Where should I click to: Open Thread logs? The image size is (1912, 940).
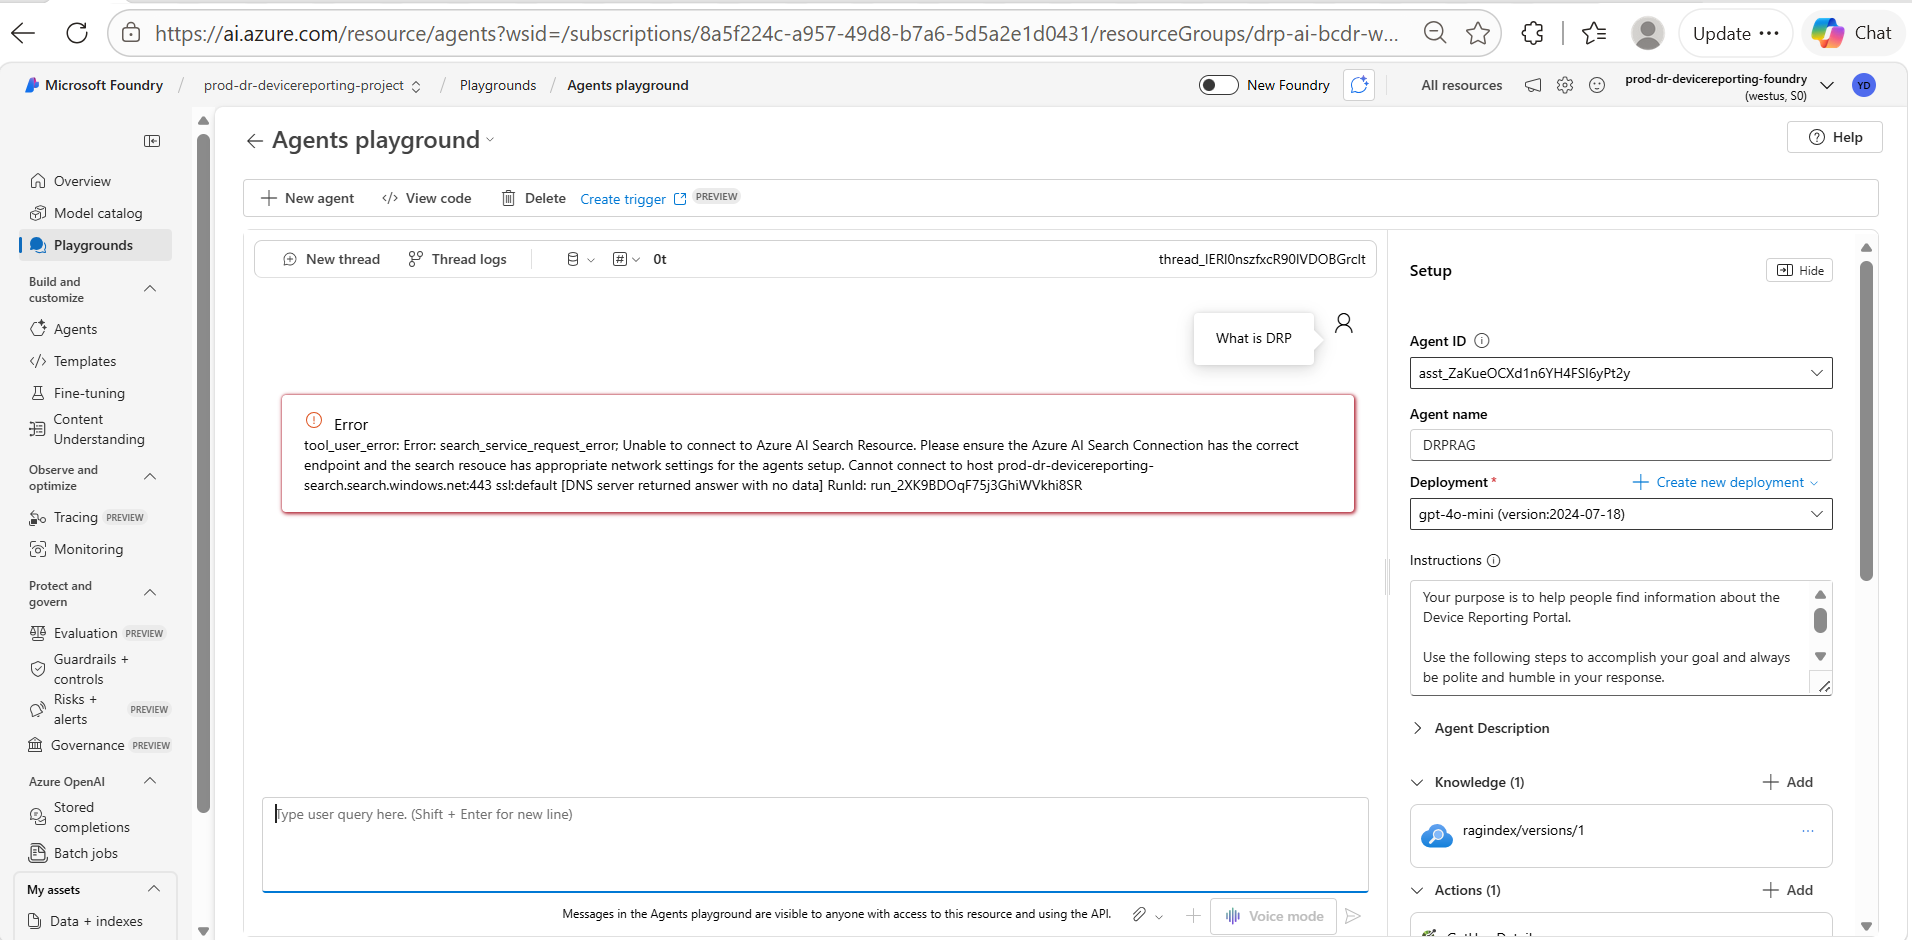click(x=457, y=259)
